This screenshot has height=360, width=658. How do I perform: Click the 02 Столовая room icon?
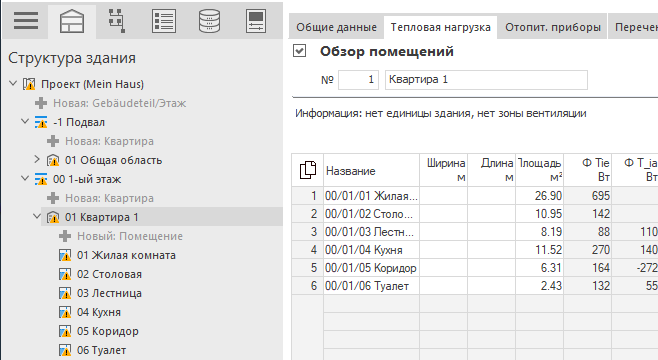[65, 274]
